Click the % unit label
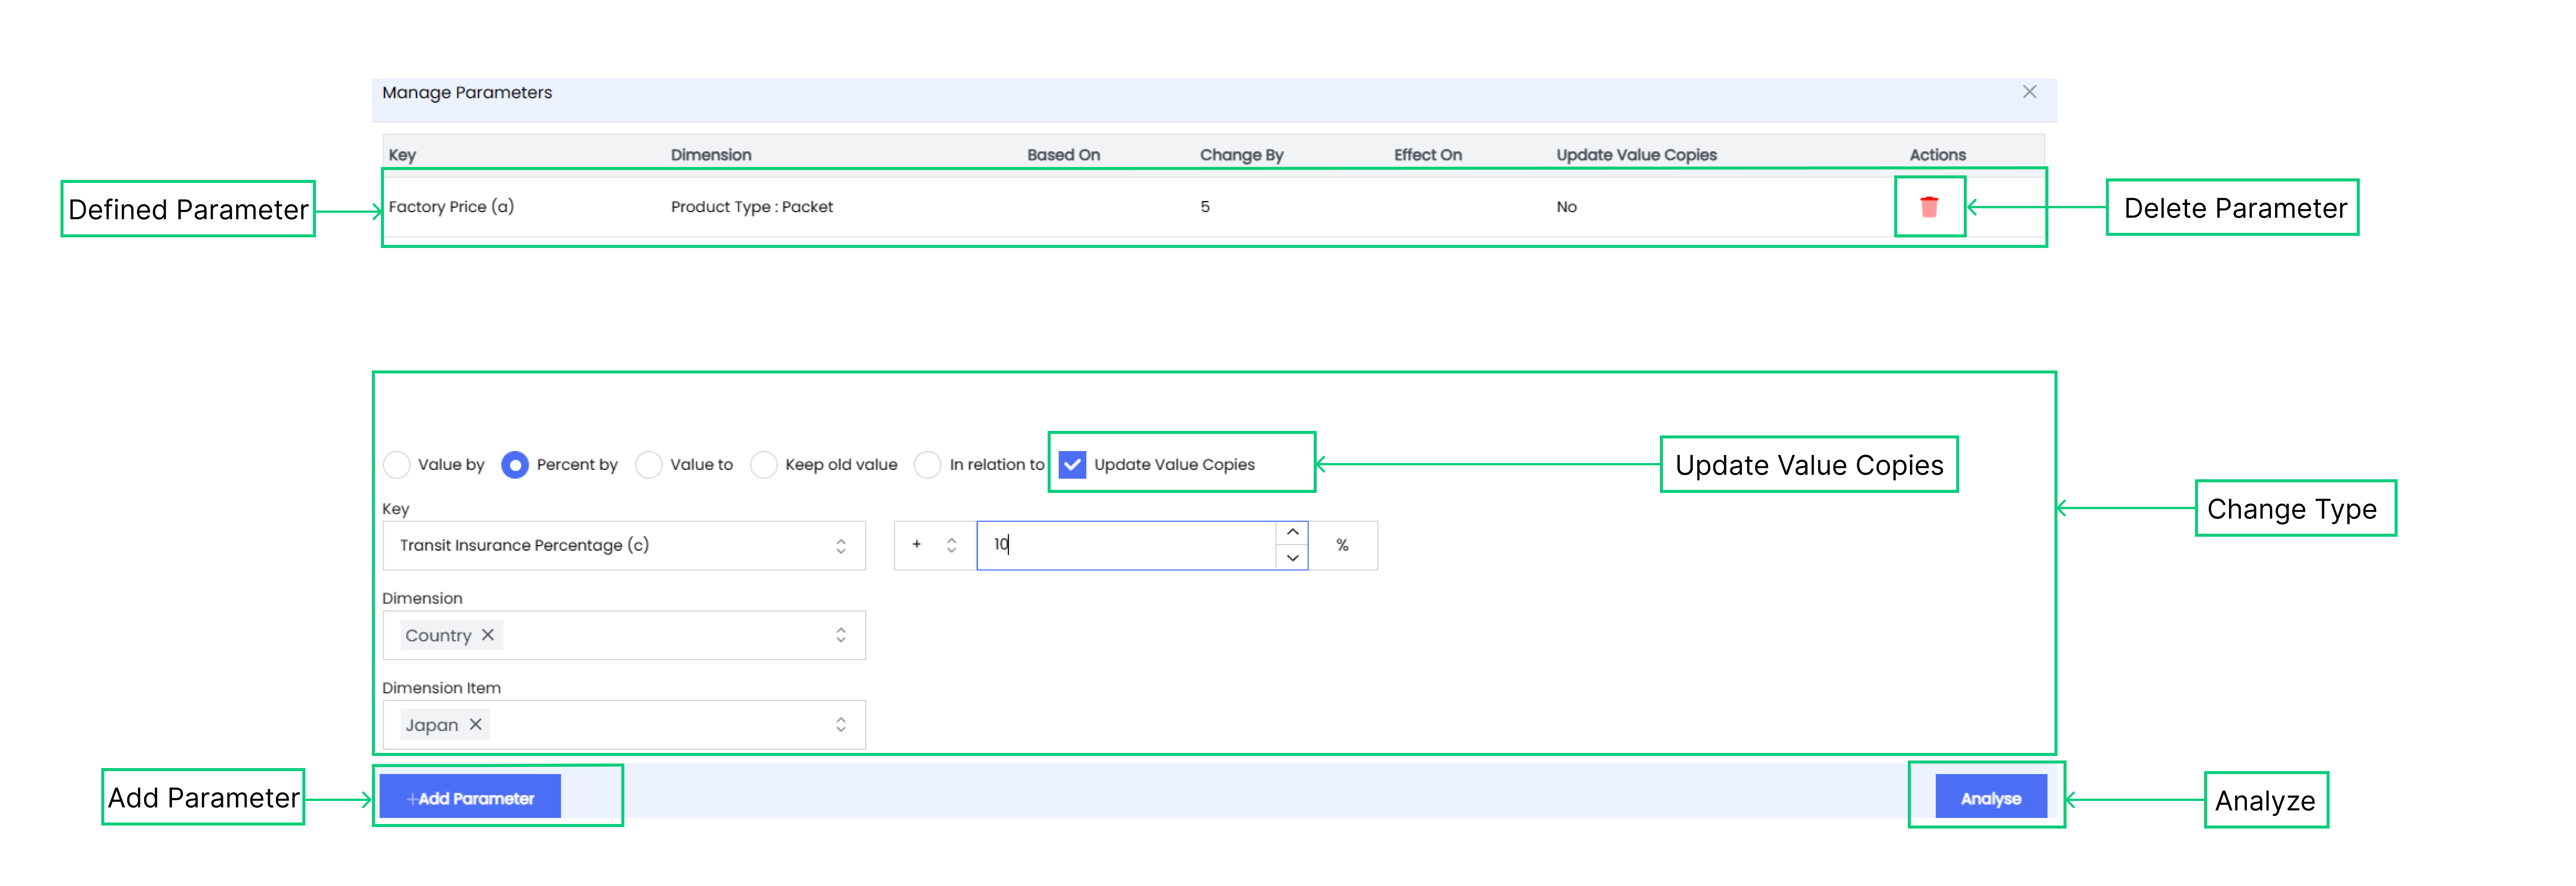 click(x=1342, y=546)
